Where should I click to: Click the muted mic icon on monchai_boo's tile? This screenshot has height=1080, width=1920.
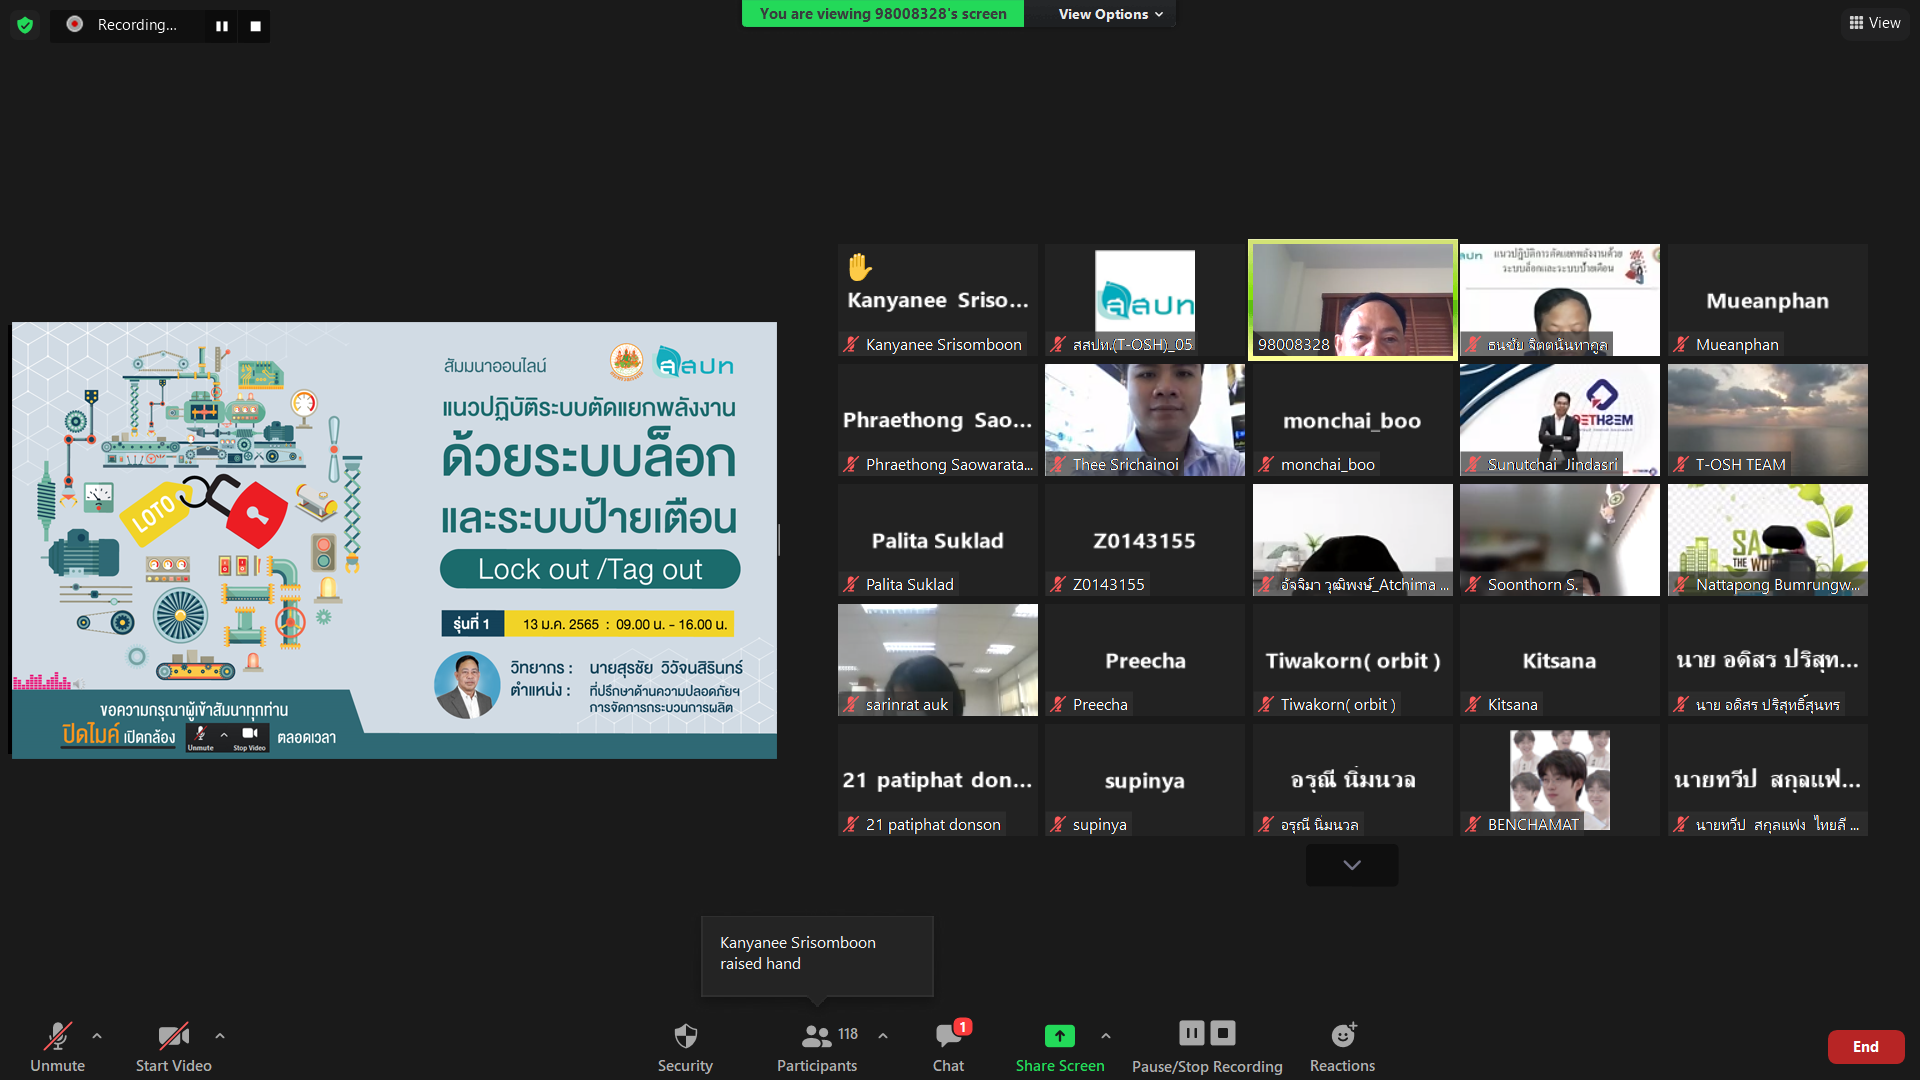1266,464
